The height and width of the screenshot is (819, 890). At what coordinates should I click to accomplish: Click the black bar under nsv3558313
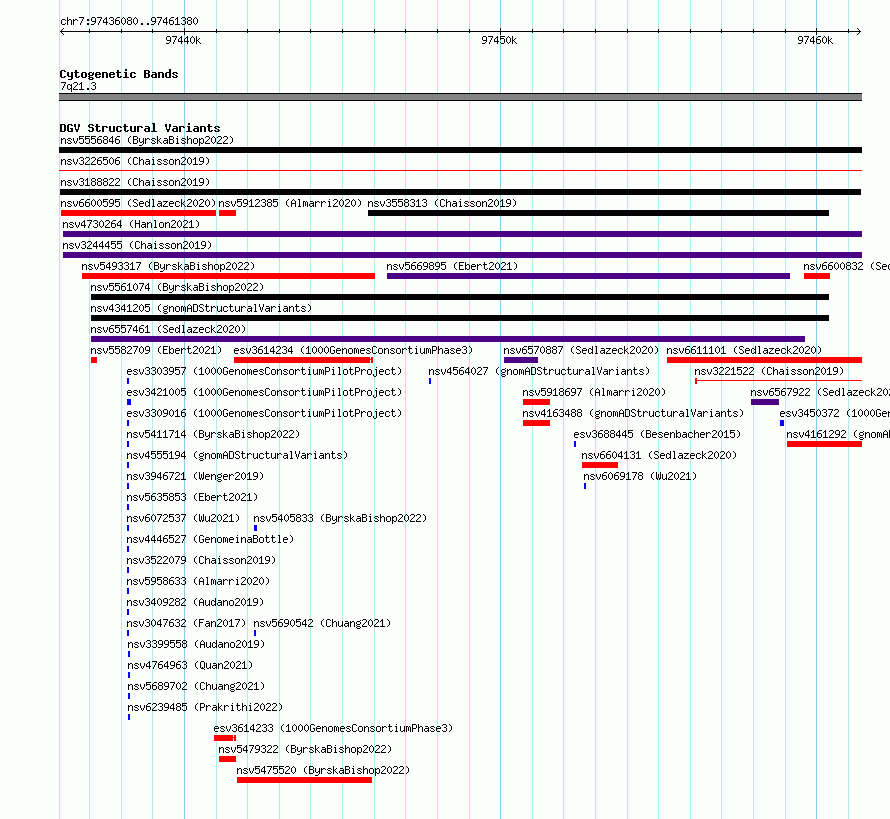[598, 213]
